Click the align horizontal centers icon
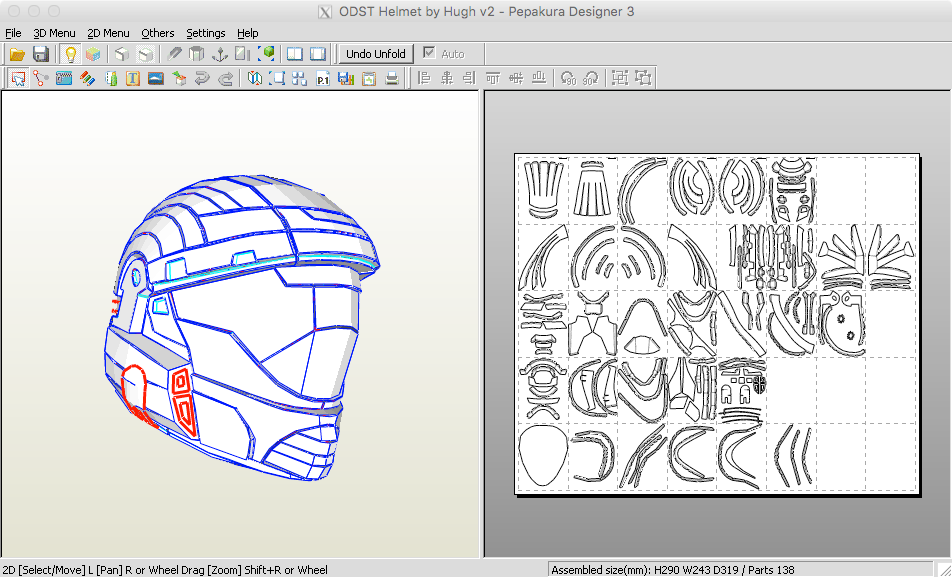 tap(447, 78)
